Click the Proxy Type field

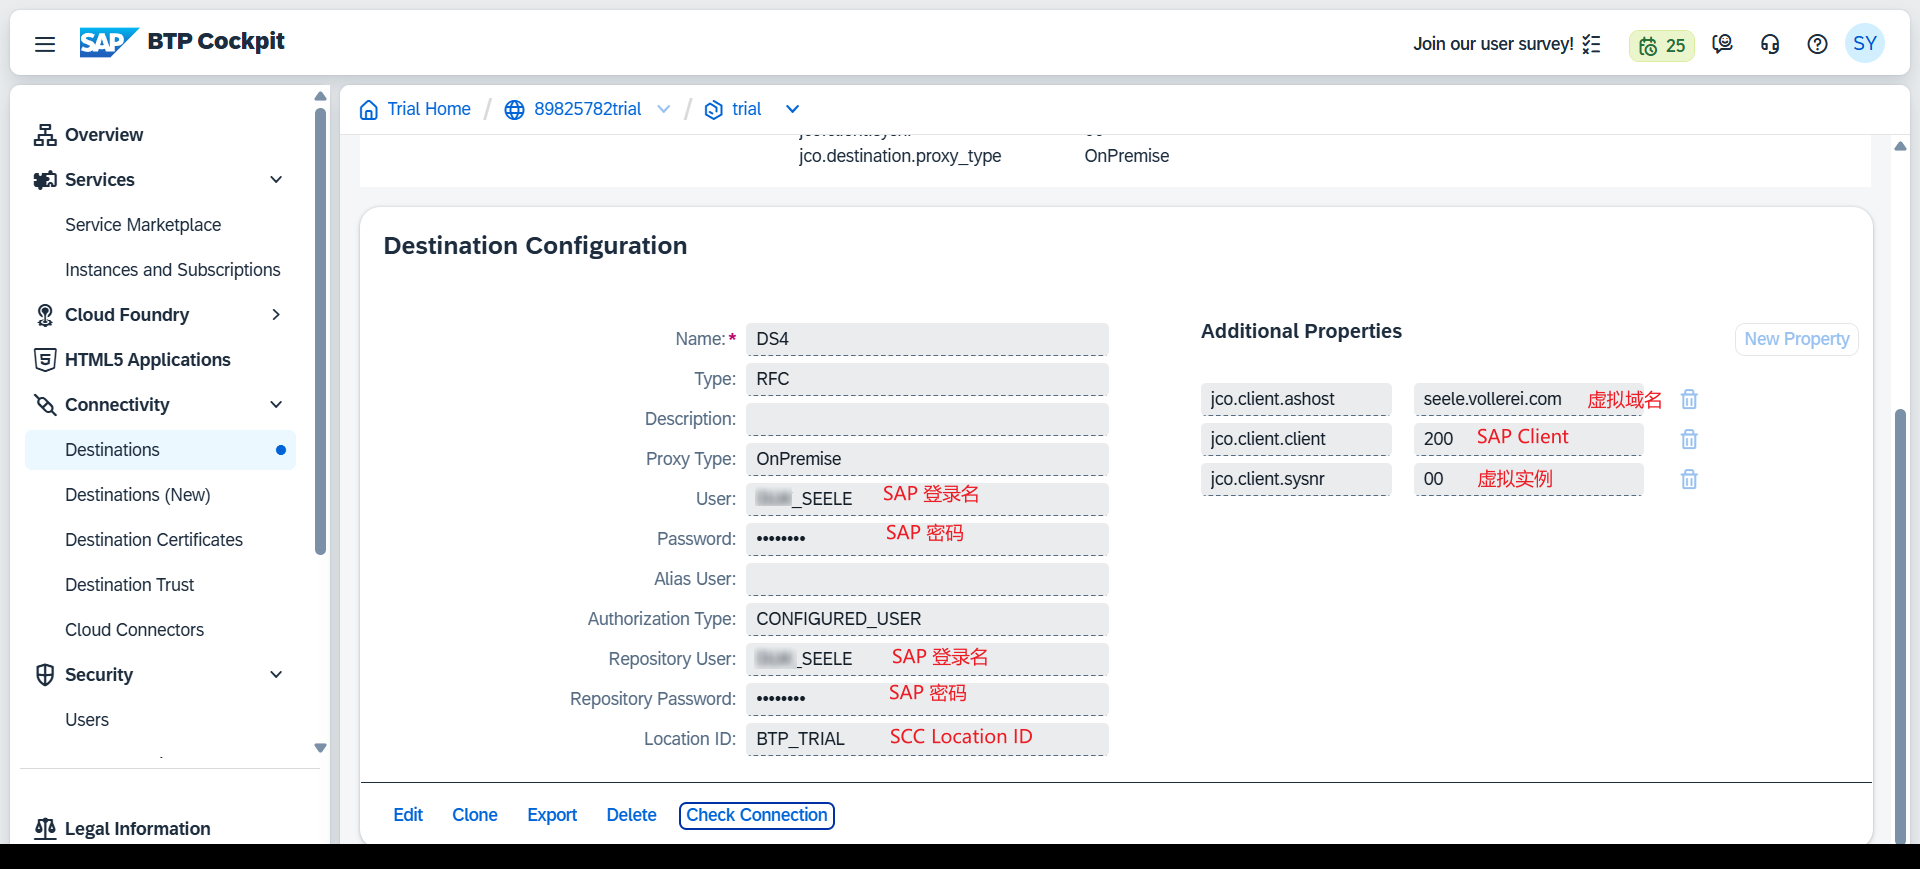927,459
